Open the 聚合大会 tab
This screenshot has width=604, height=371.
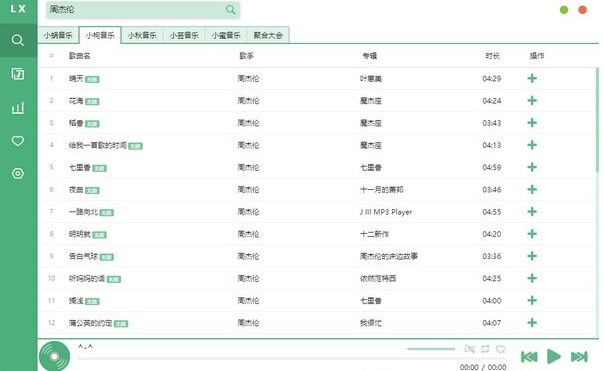[x=268, y=35]
